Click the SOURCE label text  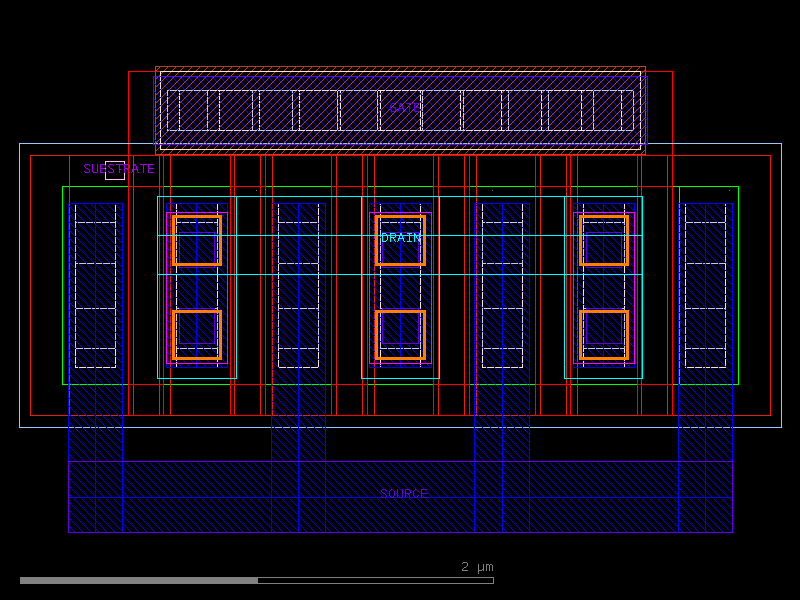coord(404,491)
